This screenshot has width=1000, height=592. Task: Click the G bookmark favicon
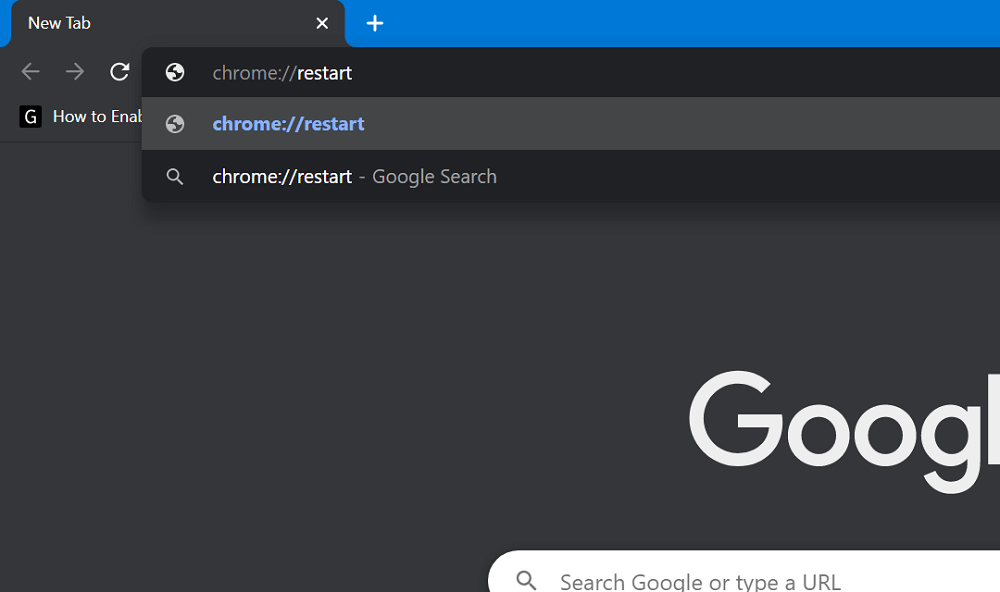pos(30,117)
